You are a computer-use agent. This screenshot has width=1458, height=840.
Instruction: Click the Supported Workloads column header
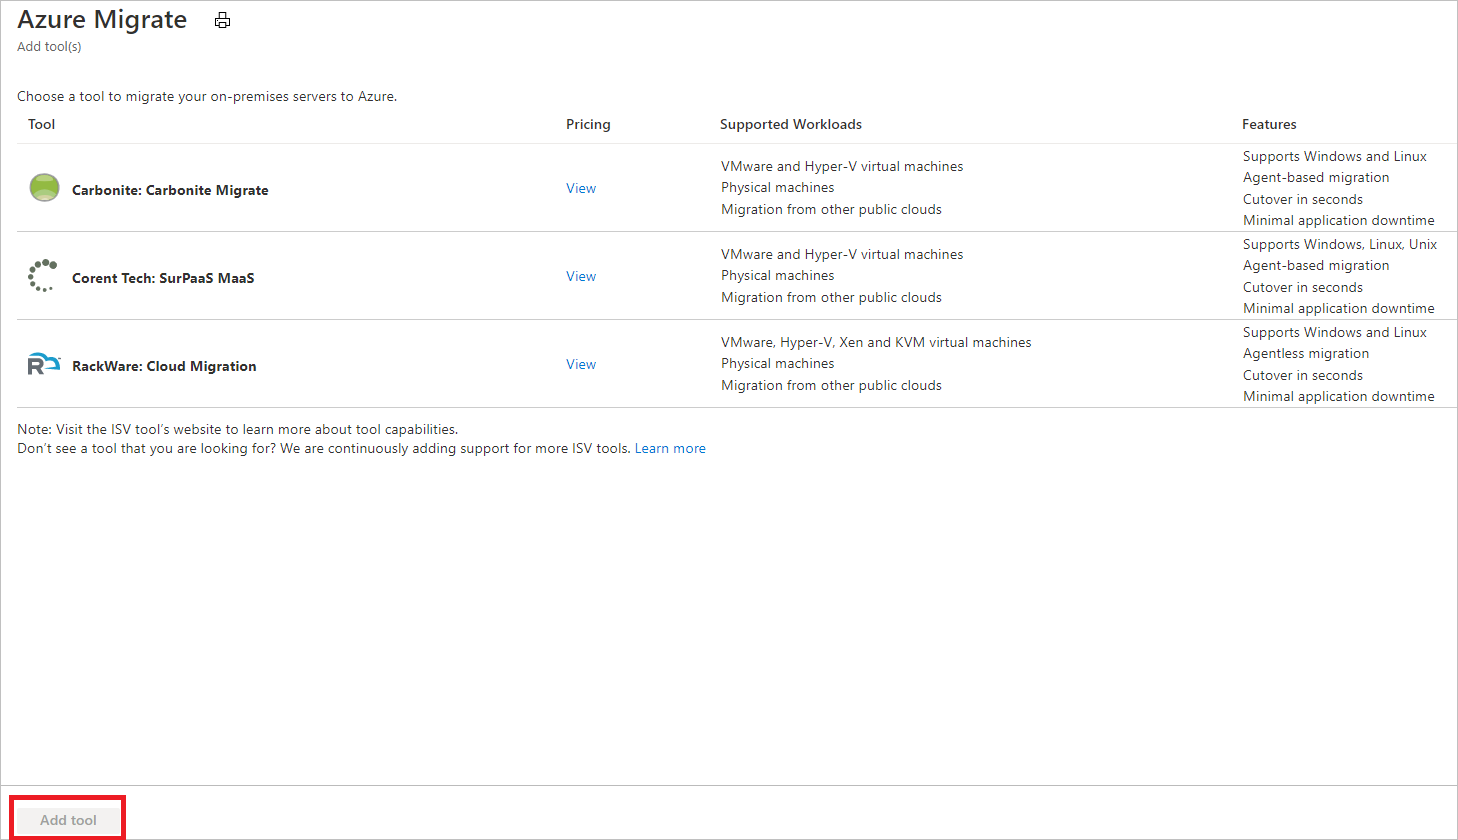pos(791,124)
